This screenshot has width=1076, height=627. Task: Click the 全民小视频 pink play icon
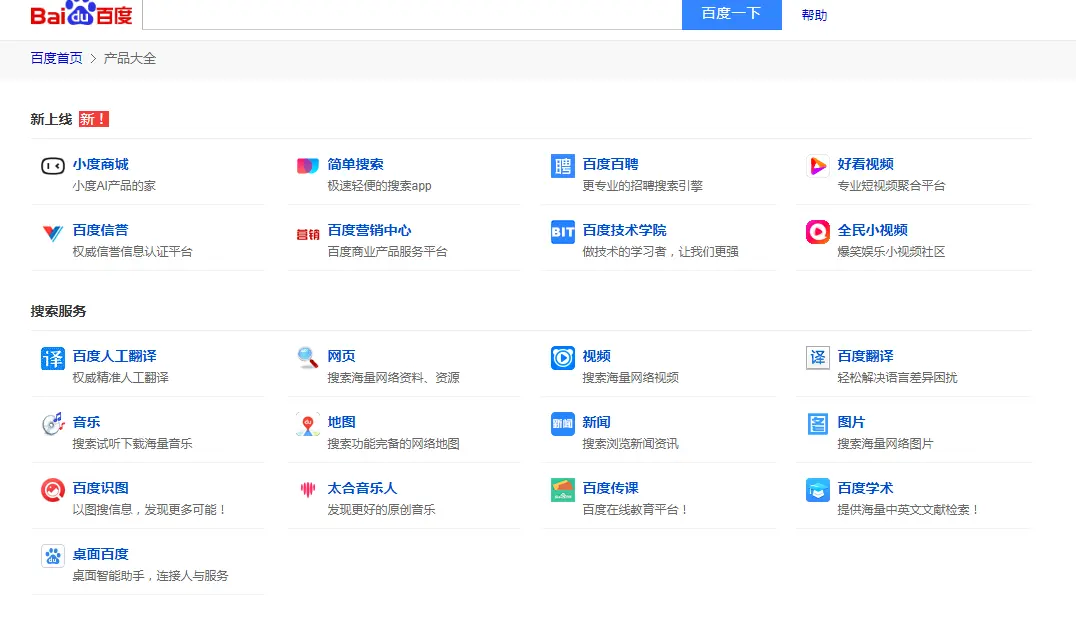tap(817, 232)
